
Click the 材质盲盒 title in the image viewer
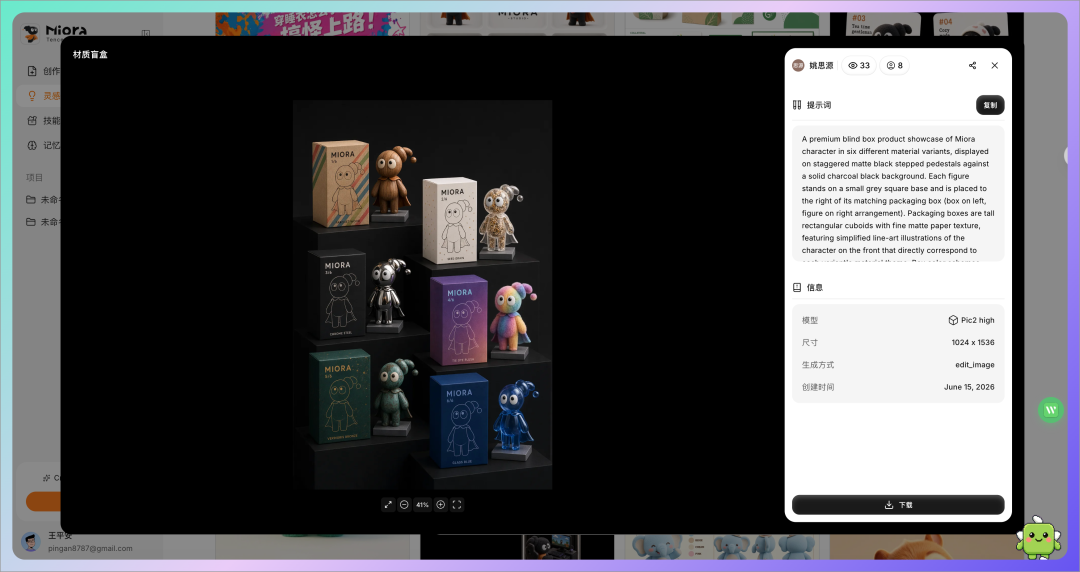pos(90,54)
